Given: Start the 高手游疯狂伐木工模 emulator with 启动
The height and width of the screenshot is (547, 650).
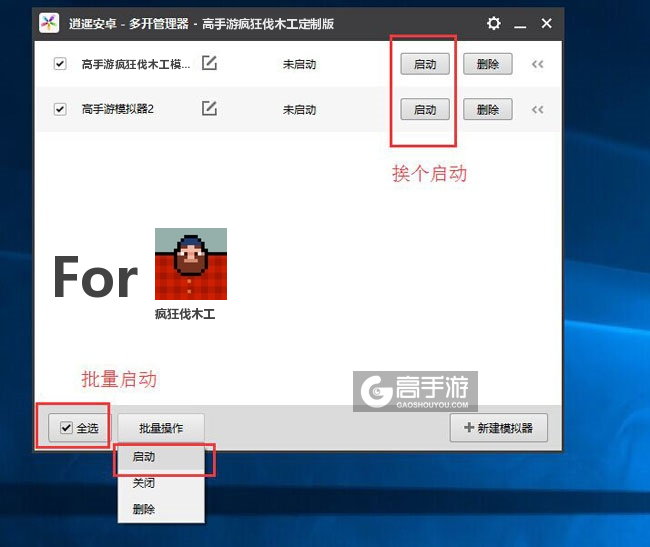Looking at the screenshot, I should click(x=425, y=64).
